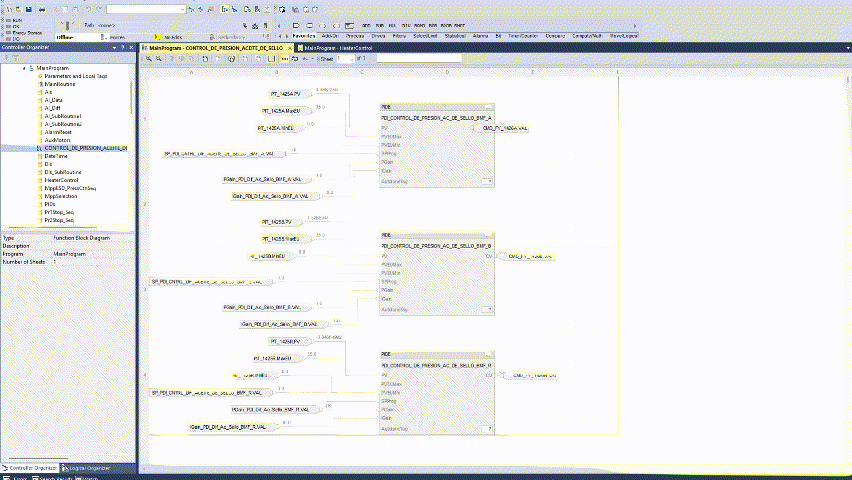
Task: Click the PT_1425A.PV input reference
Action: point(281,93)
